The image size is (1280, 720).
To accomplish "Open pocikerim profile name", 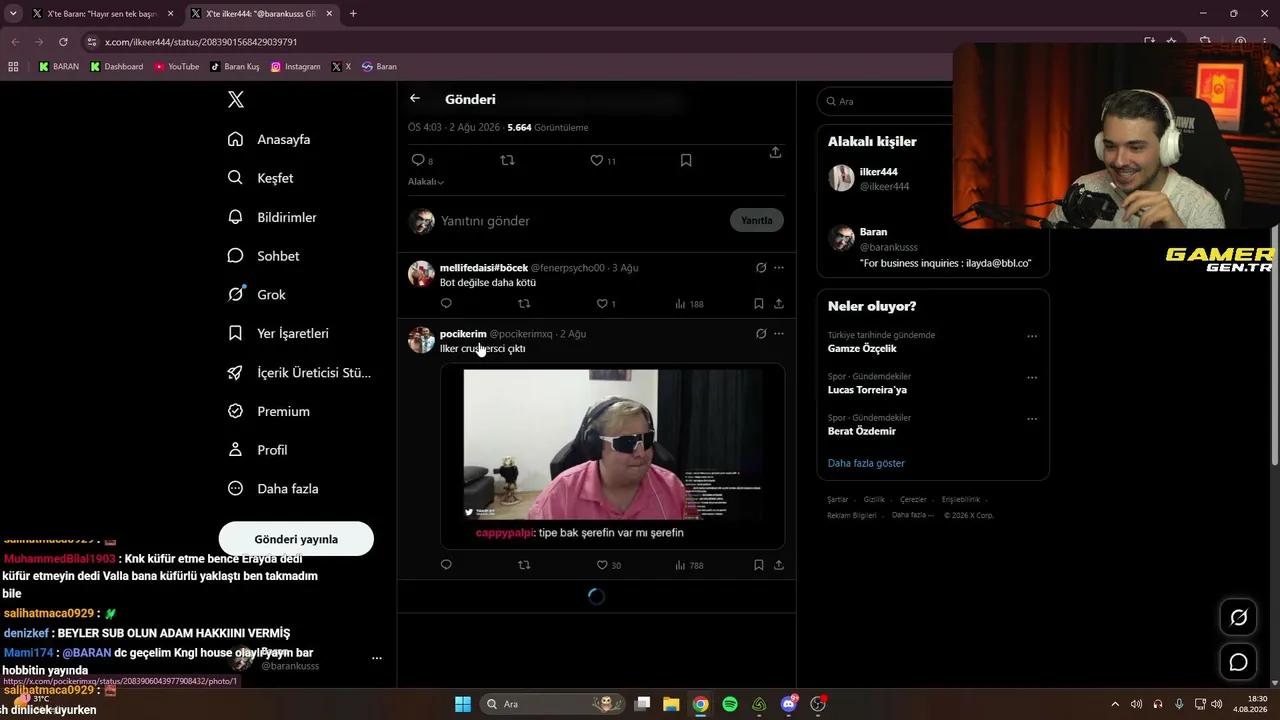I will (463, 334).
